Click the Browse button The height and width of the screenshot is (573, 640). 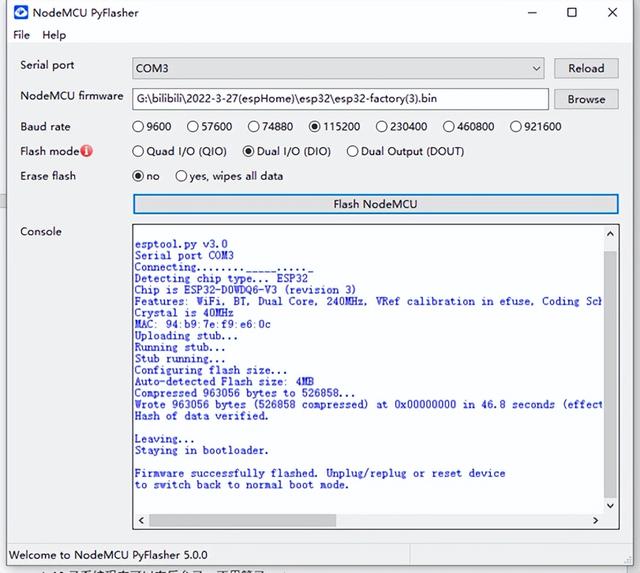tap(586, 99)
